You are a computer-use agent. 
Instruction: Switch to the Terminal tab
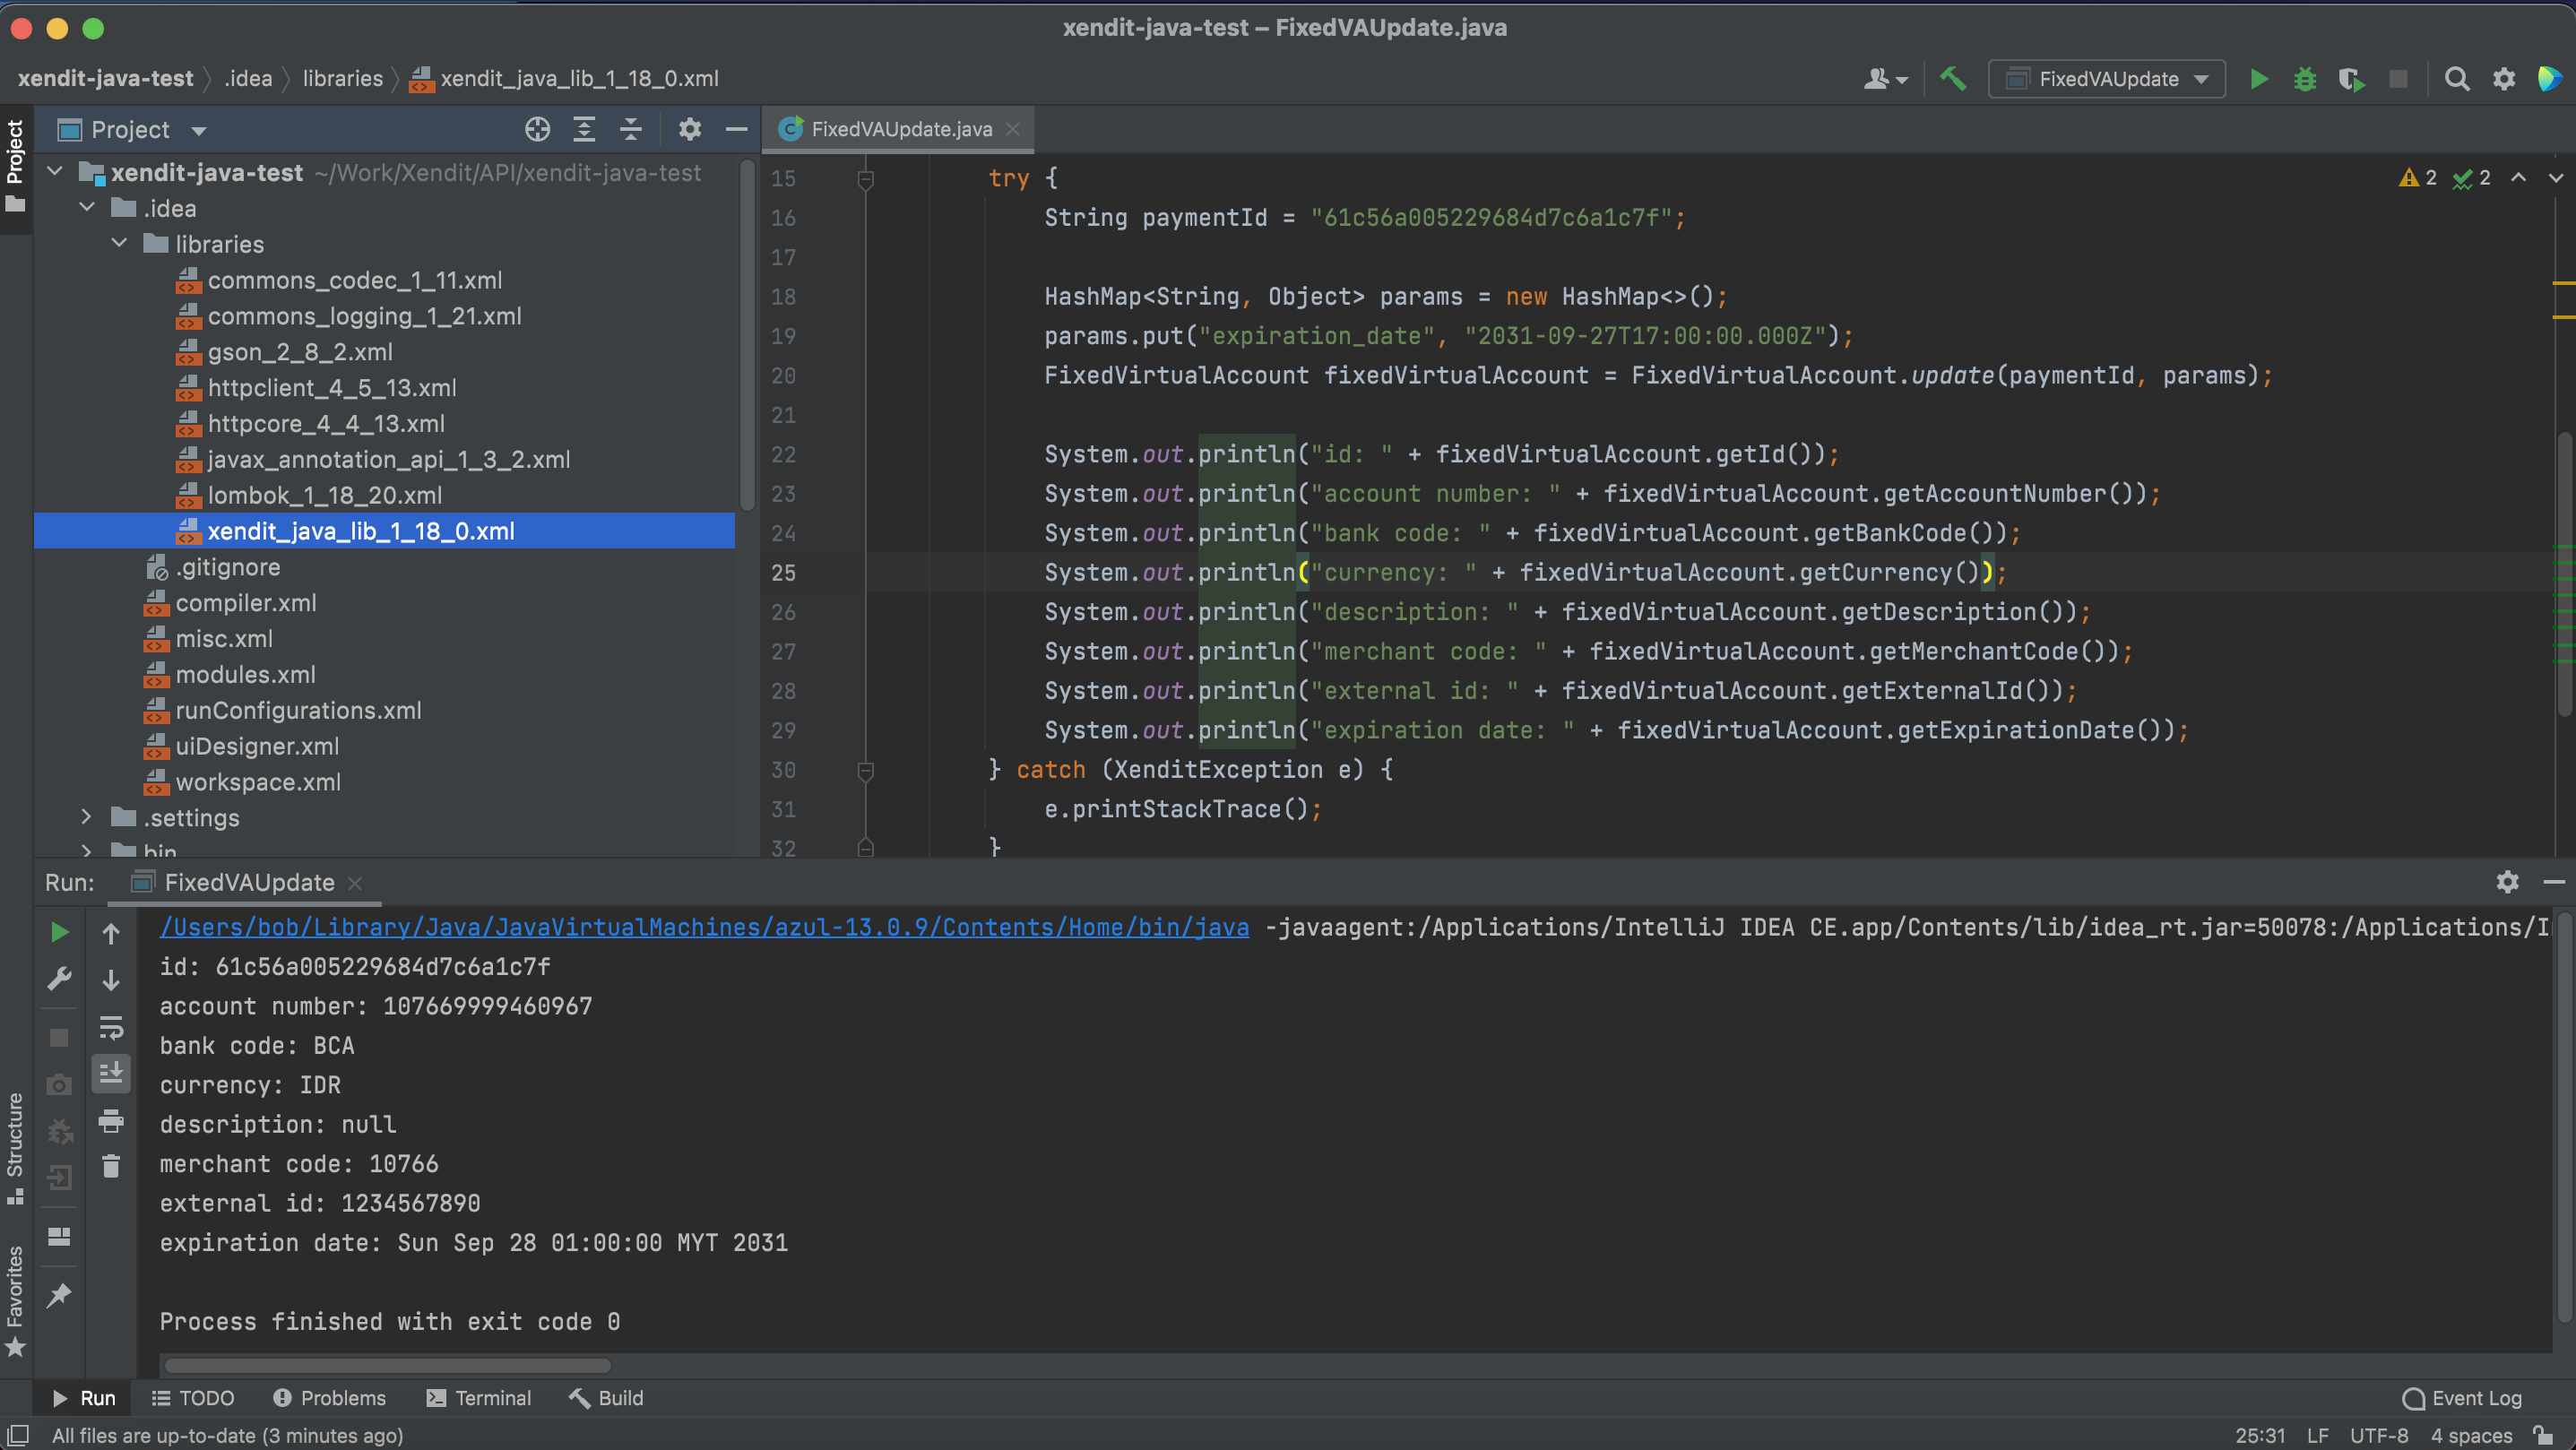coord(478,1397)
